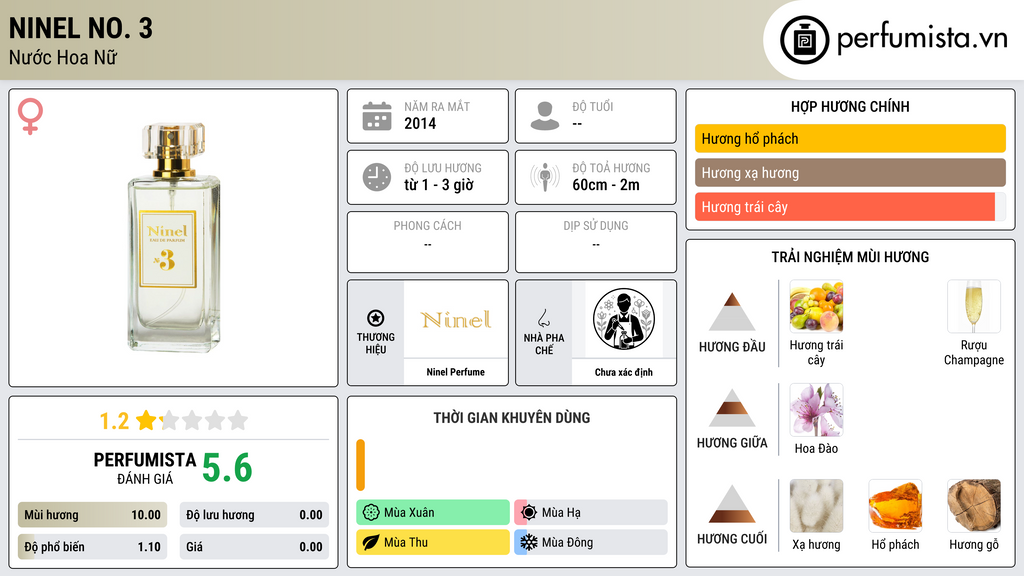This screenshot has height=576, width=1024.
Task: Click the Dịp sử dụng box
Action: tap(596, 242)
